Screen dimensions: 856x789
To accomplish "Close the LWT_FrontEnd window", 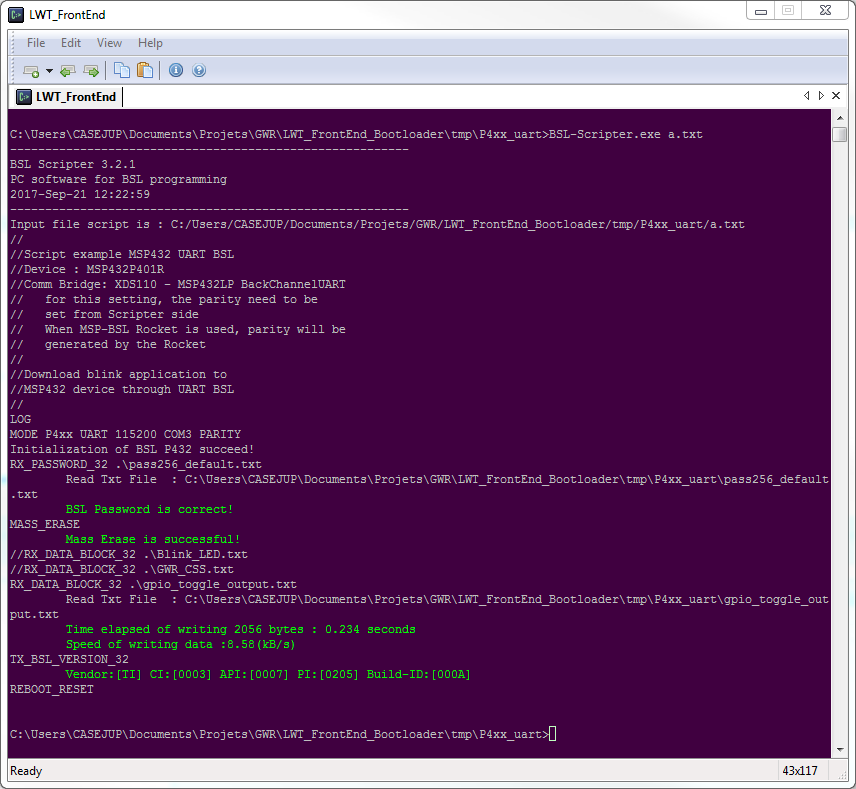I will [825, 10].
